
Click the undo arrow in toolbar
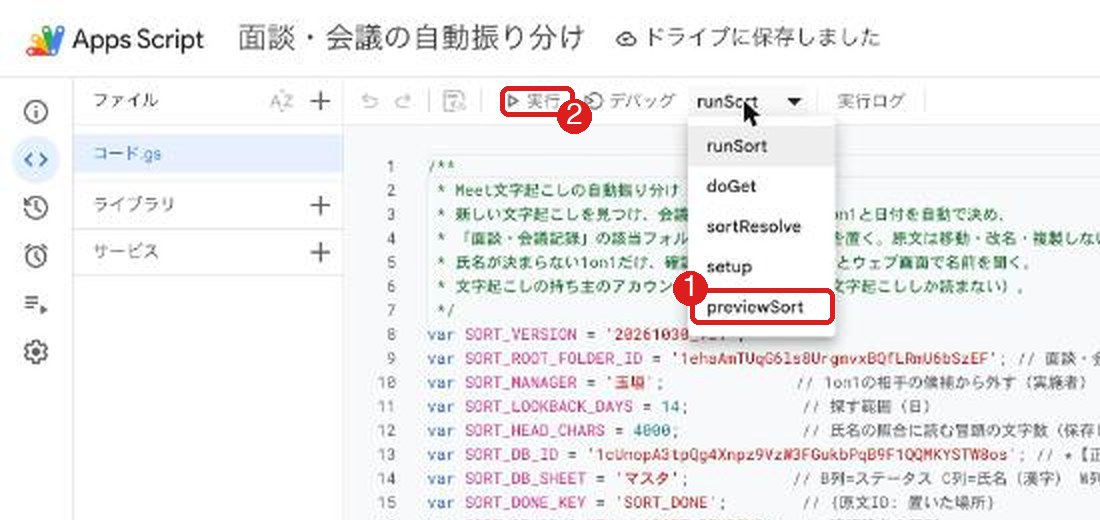tap(369, 102)
